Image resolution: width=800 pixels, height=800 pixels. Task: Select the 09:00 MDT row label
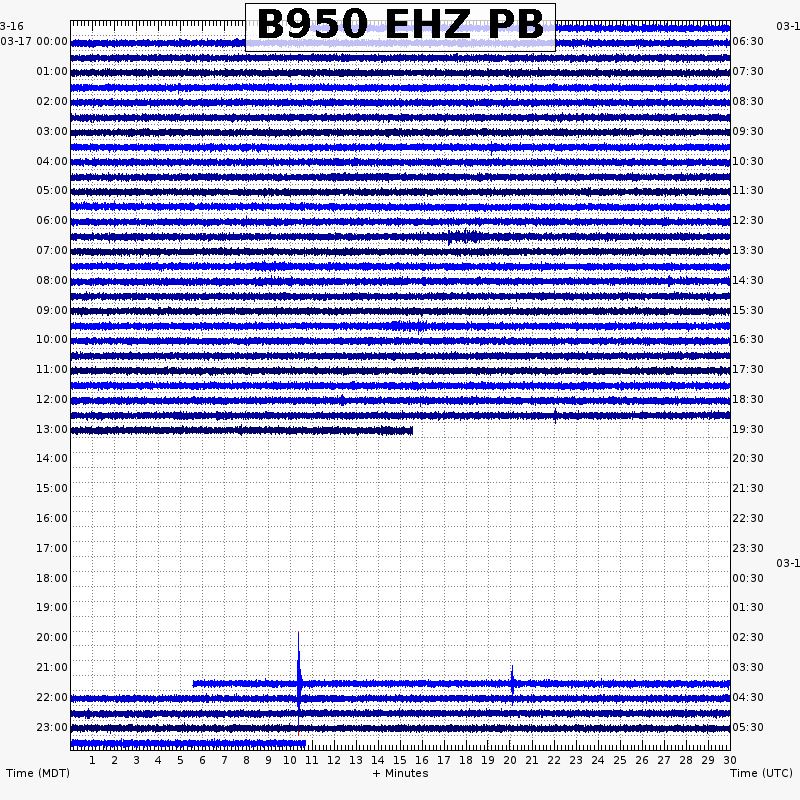(x=52, y=310)
